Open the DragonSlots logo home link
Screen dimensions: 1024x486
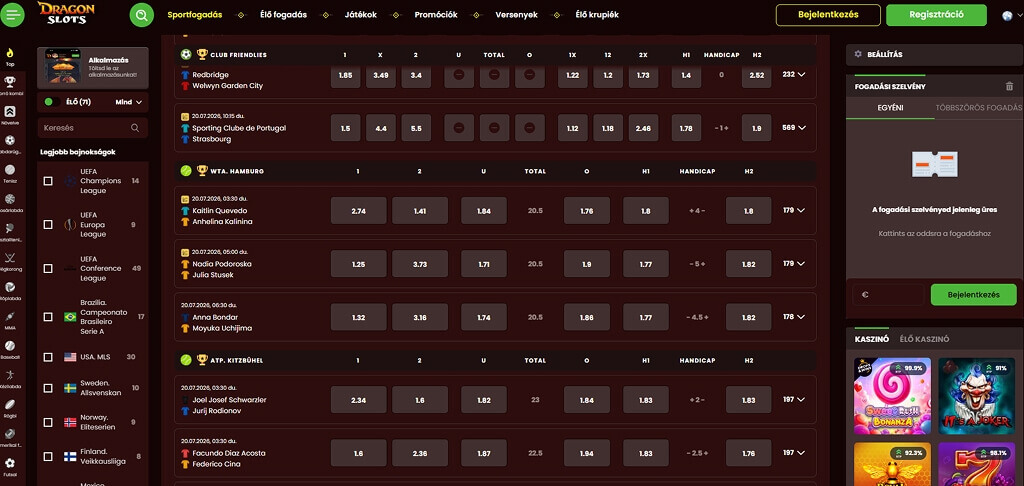[66, 14]
